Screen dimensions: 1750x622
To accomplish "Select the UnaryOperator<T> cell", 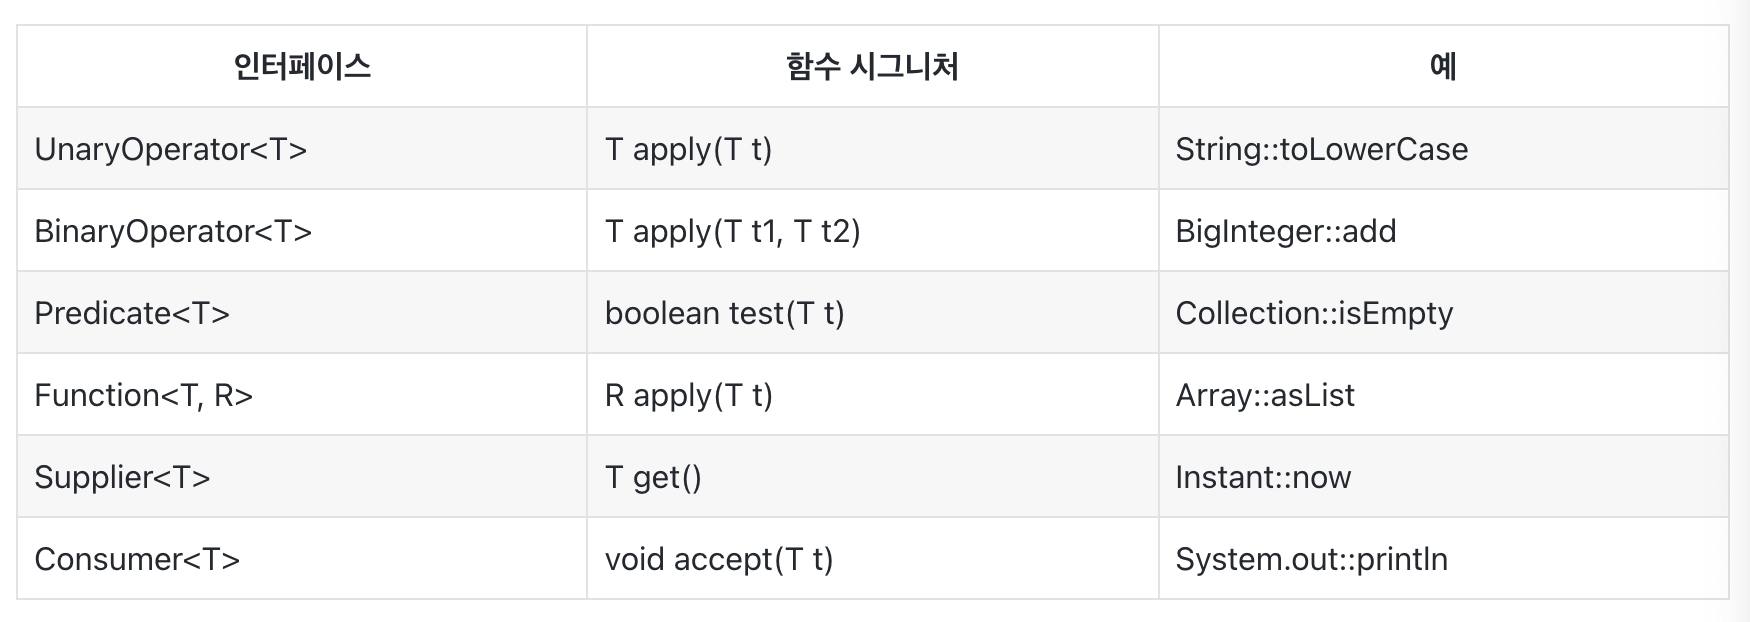I will [x=171, y=149].
